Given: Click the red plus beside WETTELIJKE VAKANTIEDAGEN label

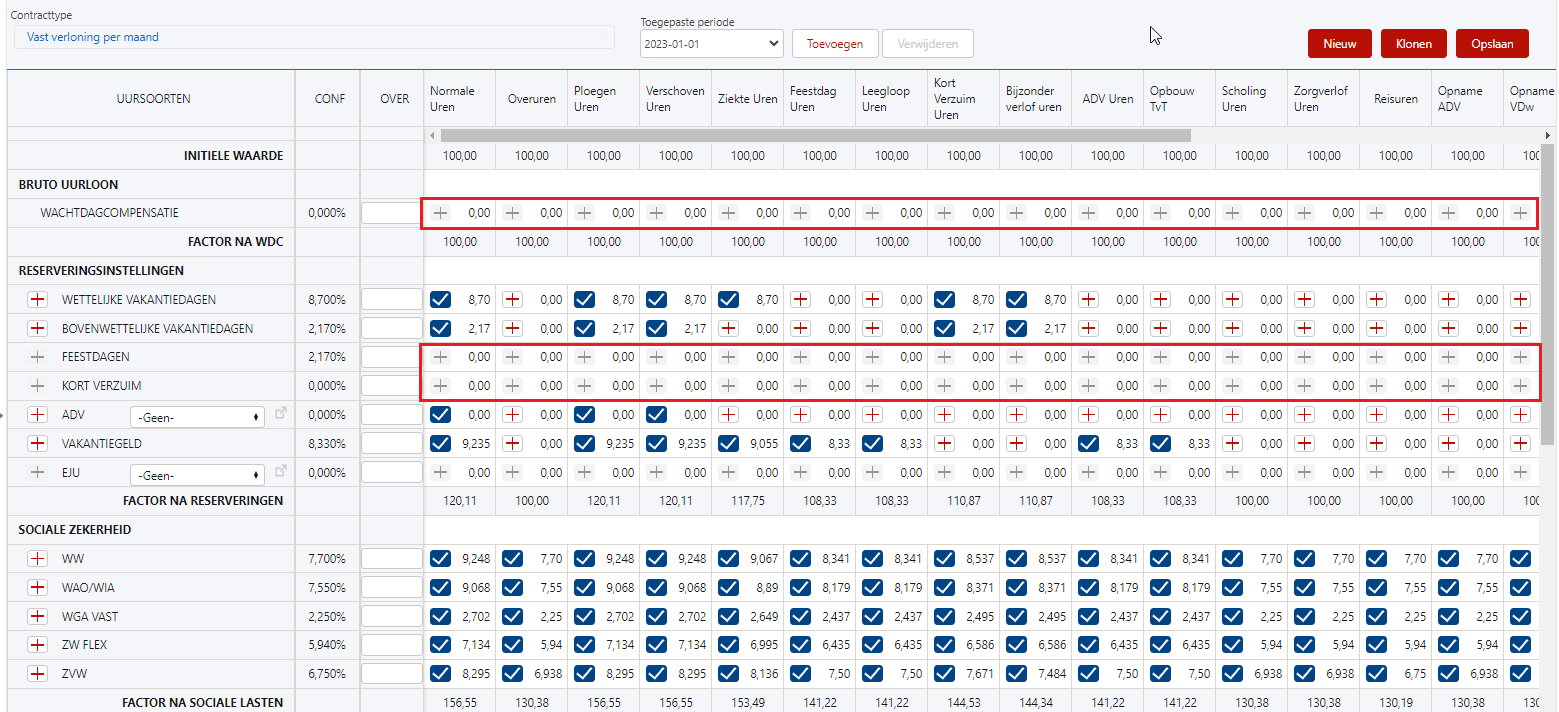Looking at the screenshot, I should pos(38,299).
